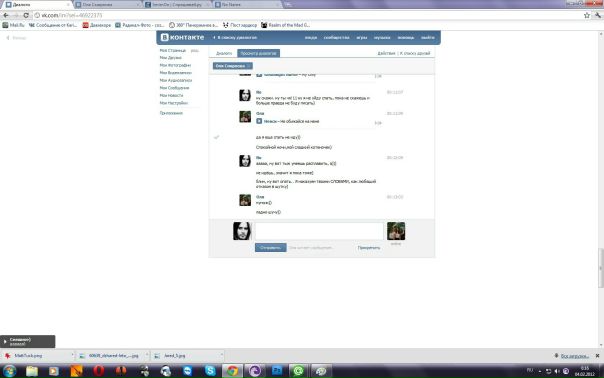Bookmark this page with the star icon

coord(587,15)
